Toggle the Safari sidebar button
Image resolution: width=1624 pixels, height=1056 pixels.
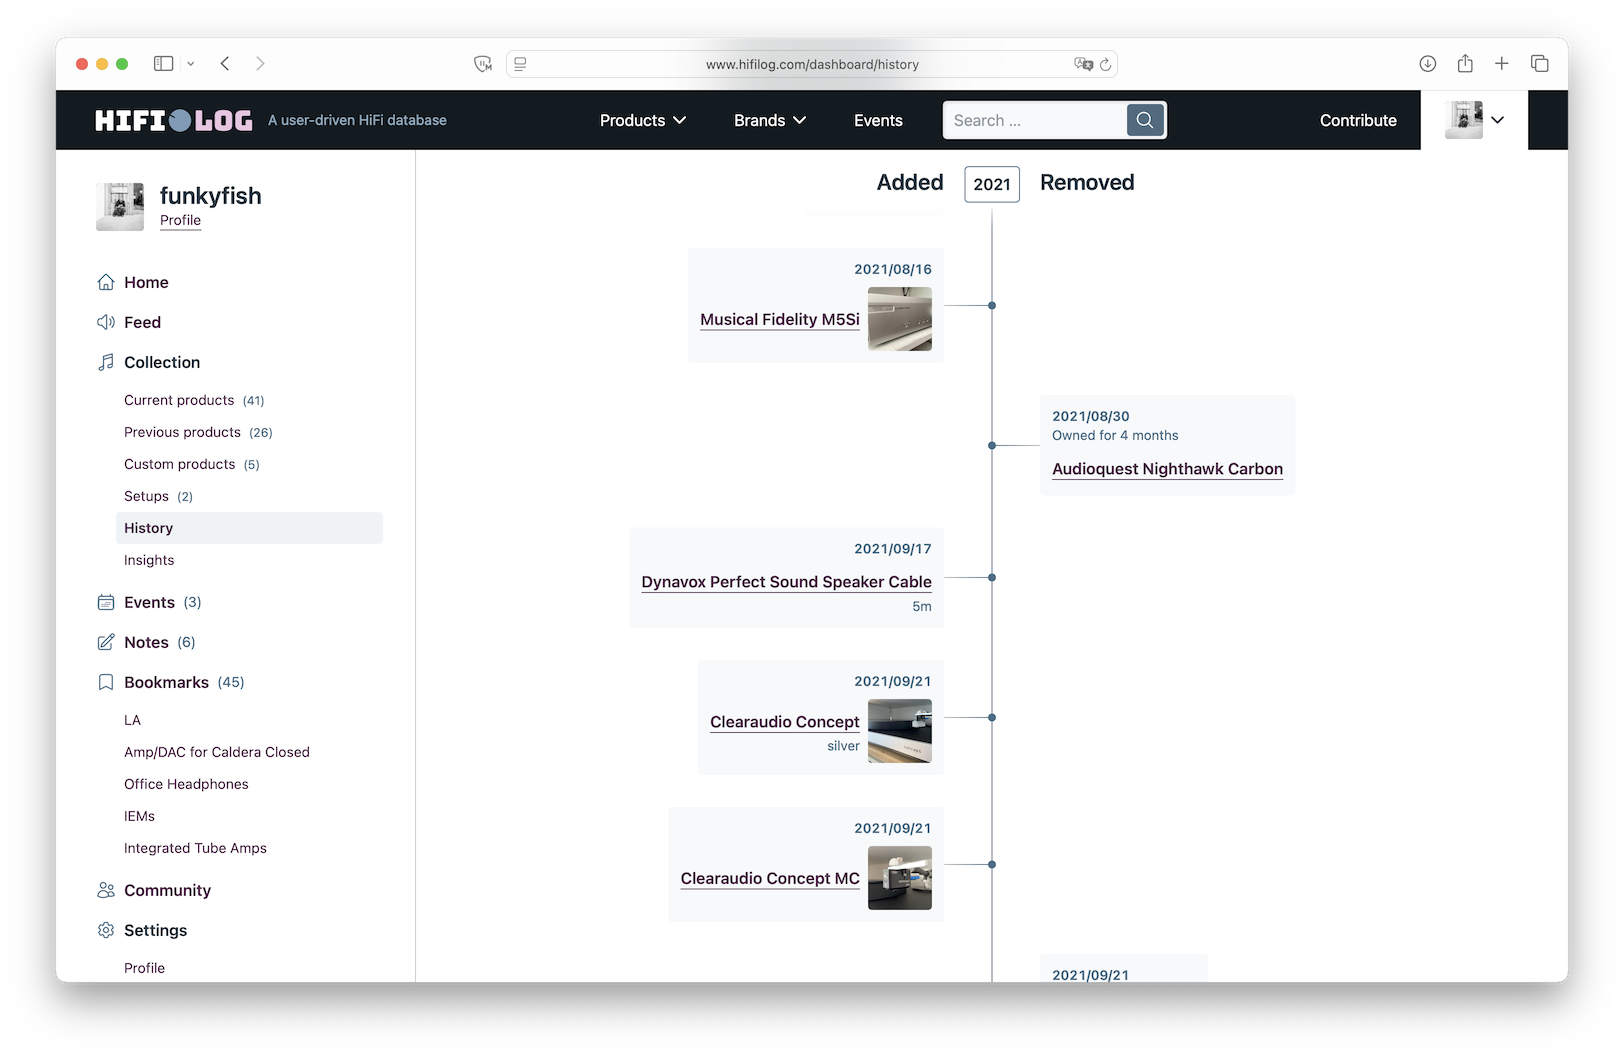point(163,63)
